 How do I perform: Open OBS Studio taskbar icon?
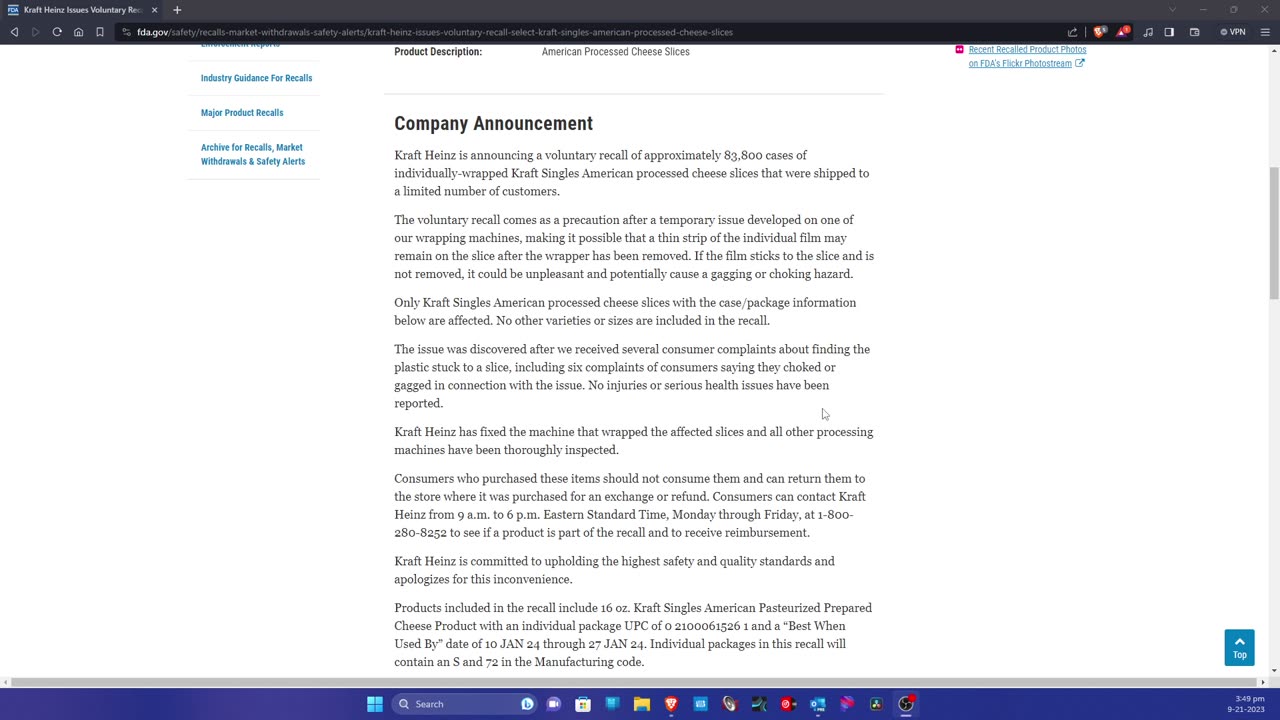905,704
